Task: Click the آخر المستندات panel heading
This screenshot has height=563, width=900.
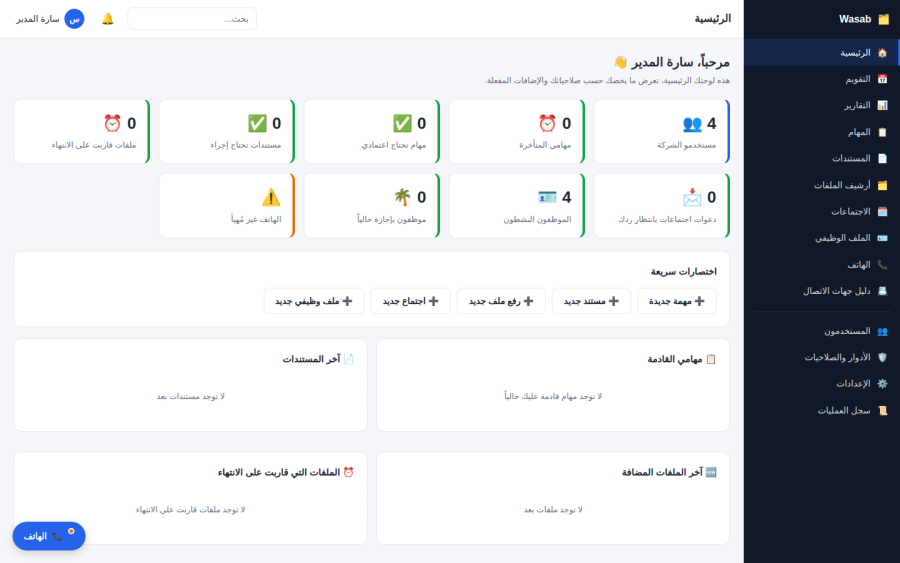Action: (318, 359)
